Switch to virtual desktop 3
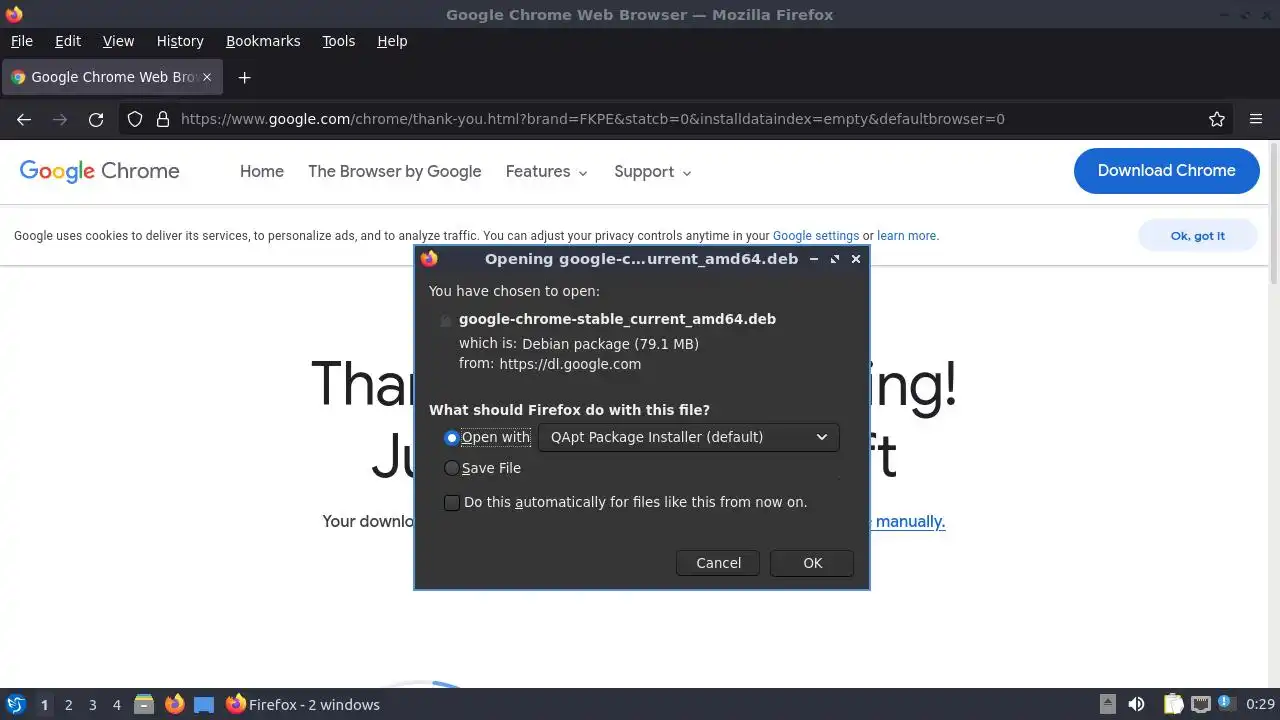This screenshot has width=1280, height=720. [x=92, y=705]
